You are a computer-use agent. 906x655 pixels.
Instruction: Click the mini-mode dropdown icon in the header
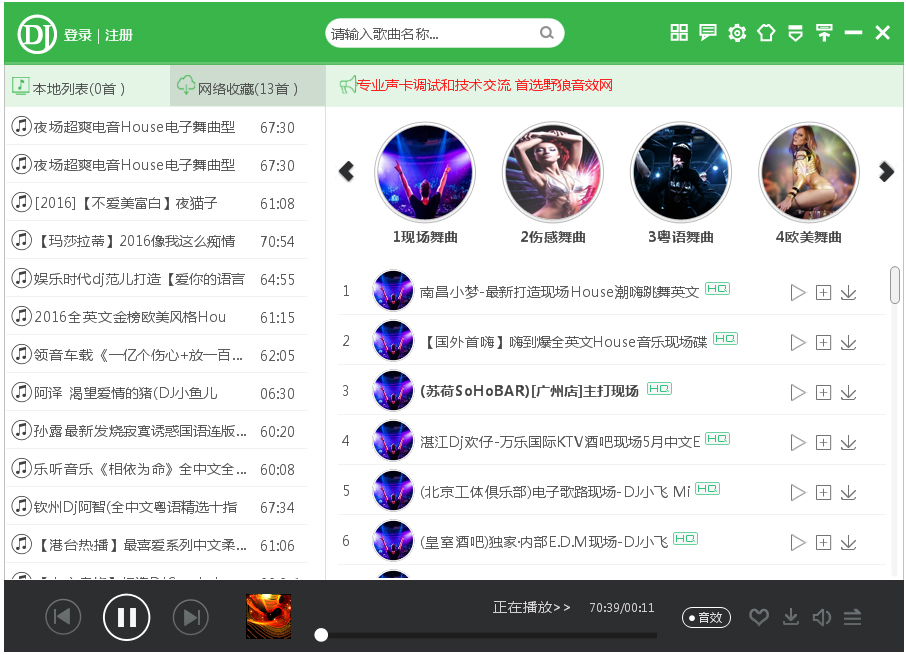[x=796, y=33]
